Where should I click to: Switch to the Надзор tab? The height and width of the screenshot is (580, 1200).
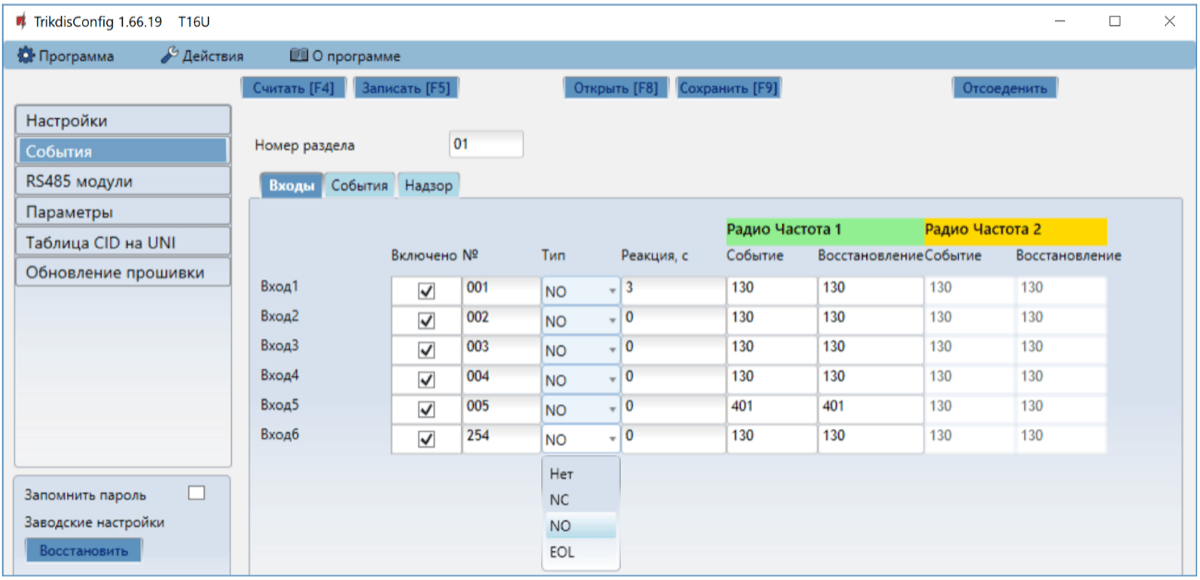[x=428, y=186]
